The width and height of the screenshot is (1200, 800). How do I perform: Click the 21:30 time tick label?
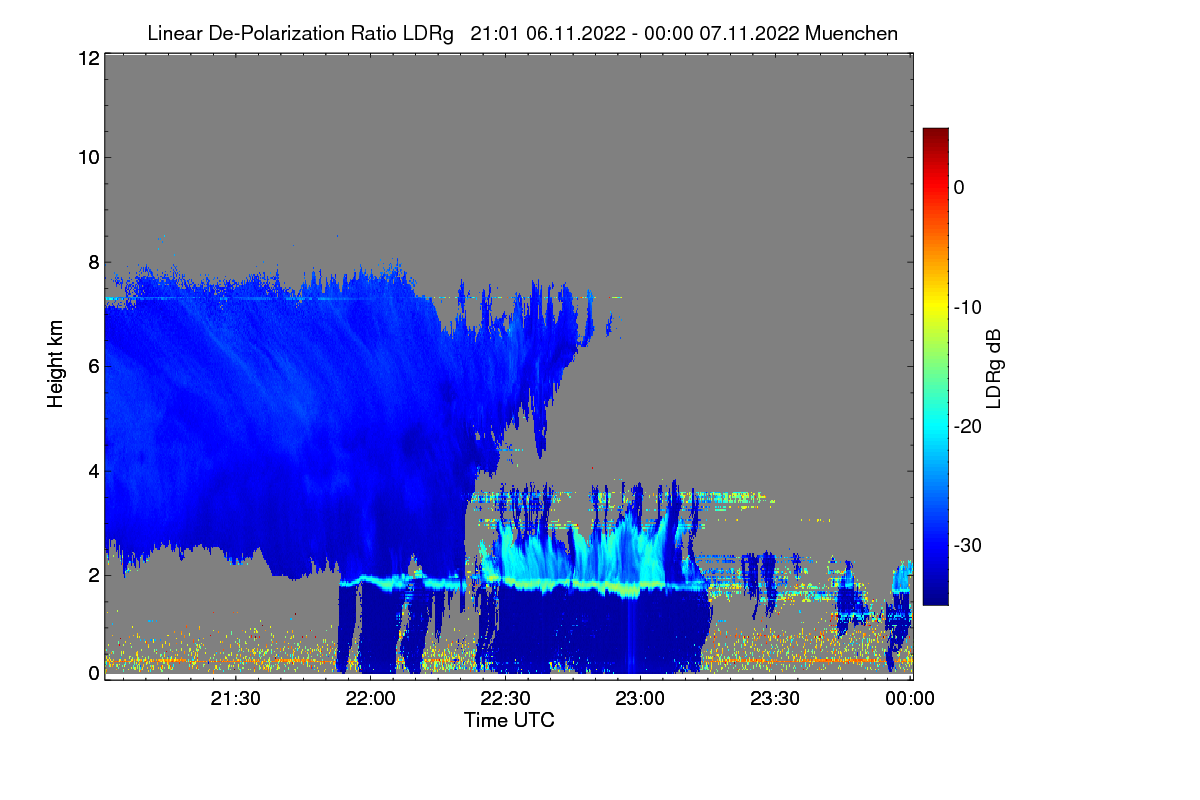coord(236,699)
